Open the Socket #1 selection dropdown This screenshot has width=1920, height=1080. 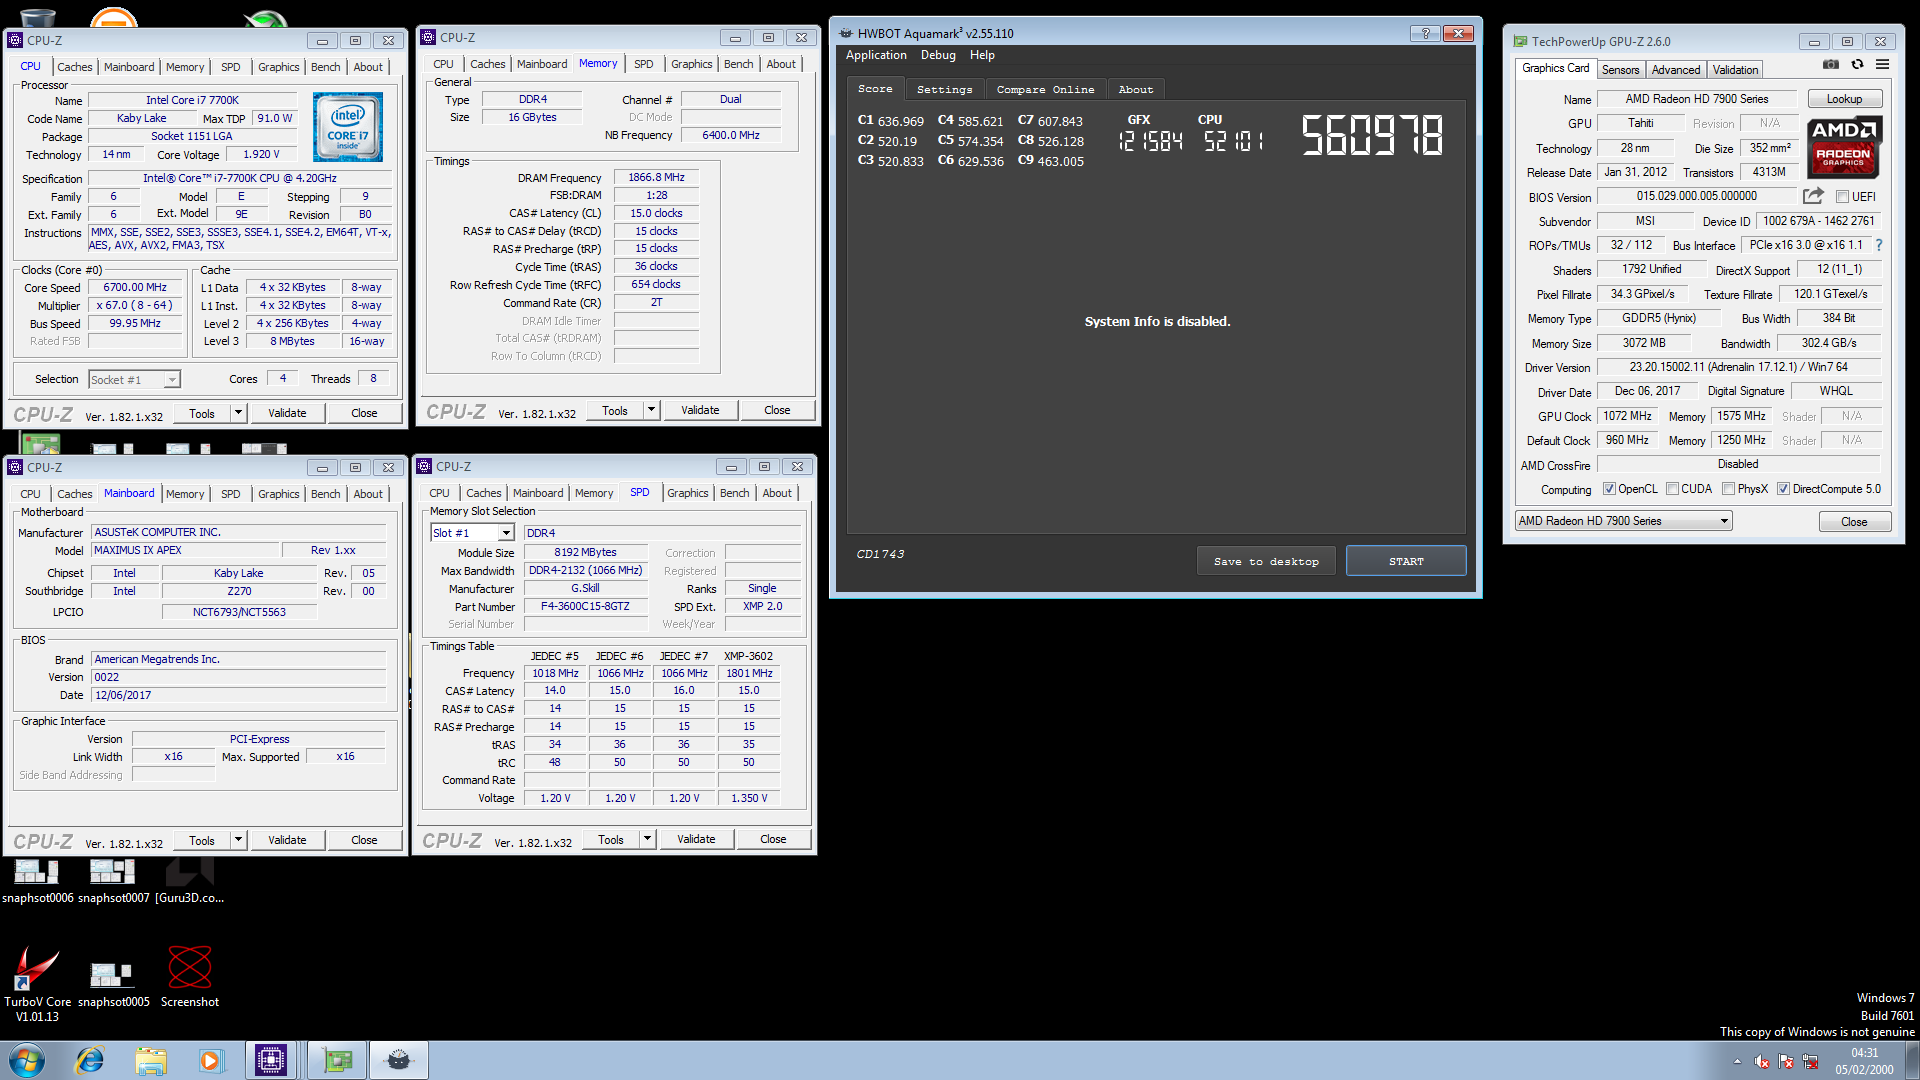pyautogui.click(x=134, y=380)
